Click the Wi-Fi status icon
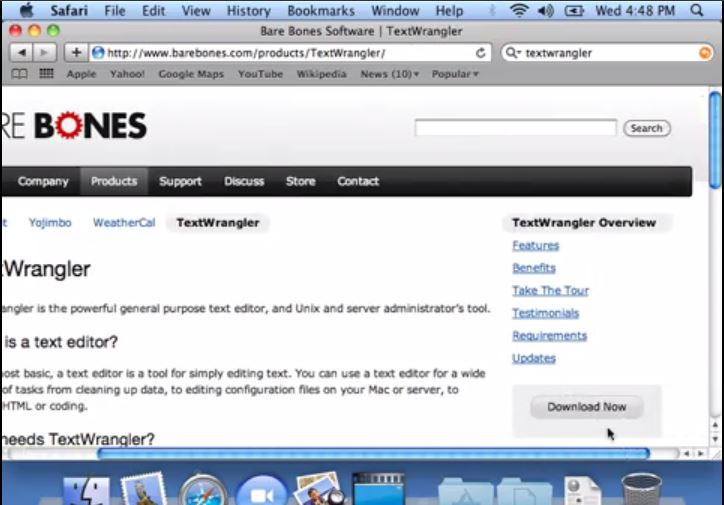Screen dimensions: 724x505 pyautogui.click(x=519, y=10)
